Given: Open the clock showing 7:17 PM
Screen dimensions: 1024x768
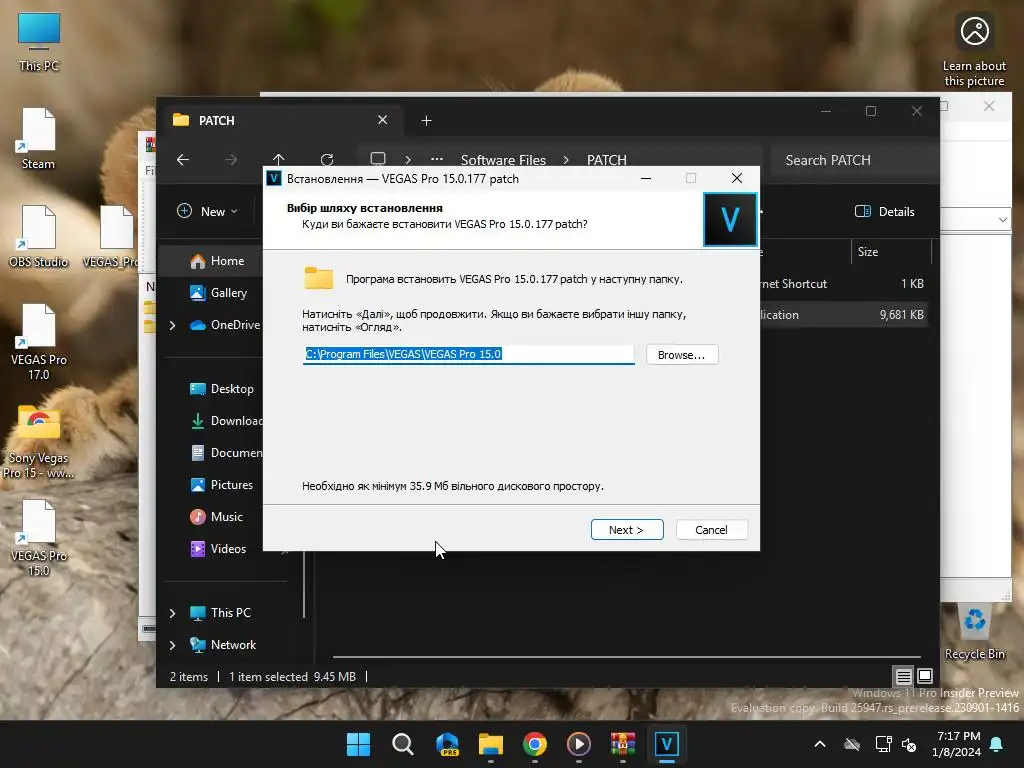Looking at the screenshot, I should click(x=957, y=744).
